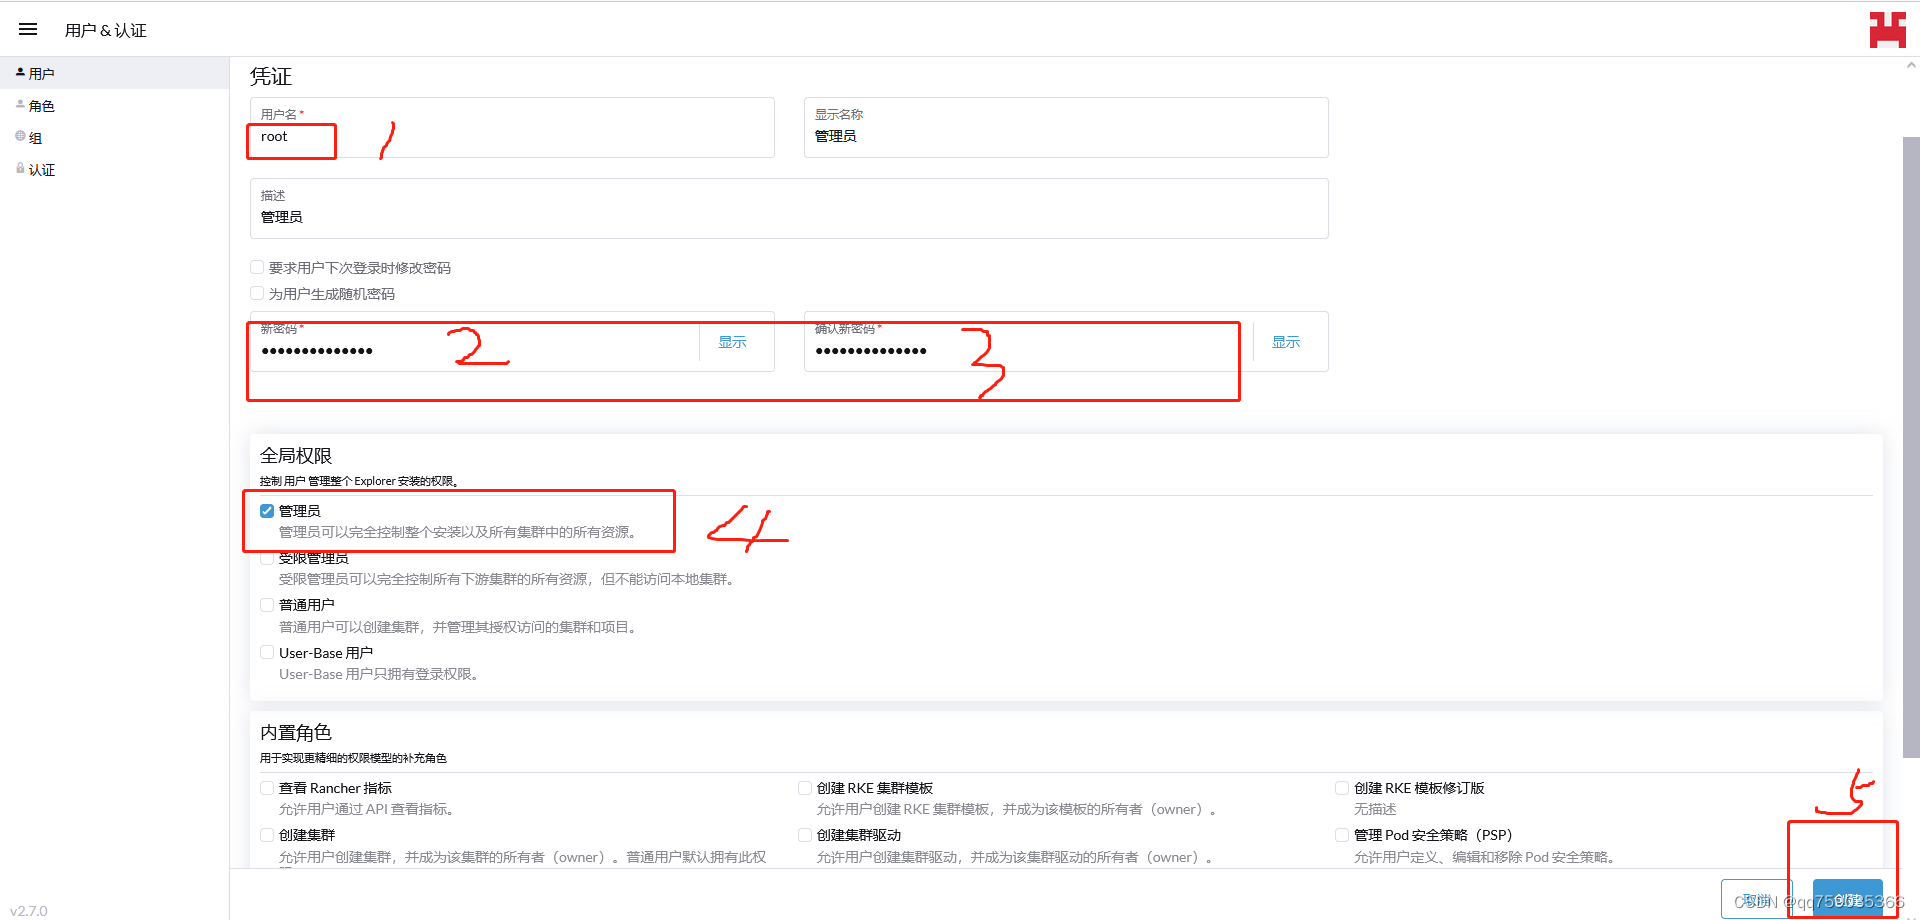The height and width of the screenshot is (920, 1920).
Task: Check the User-Base 用户 permission
Action: point(267,652)
